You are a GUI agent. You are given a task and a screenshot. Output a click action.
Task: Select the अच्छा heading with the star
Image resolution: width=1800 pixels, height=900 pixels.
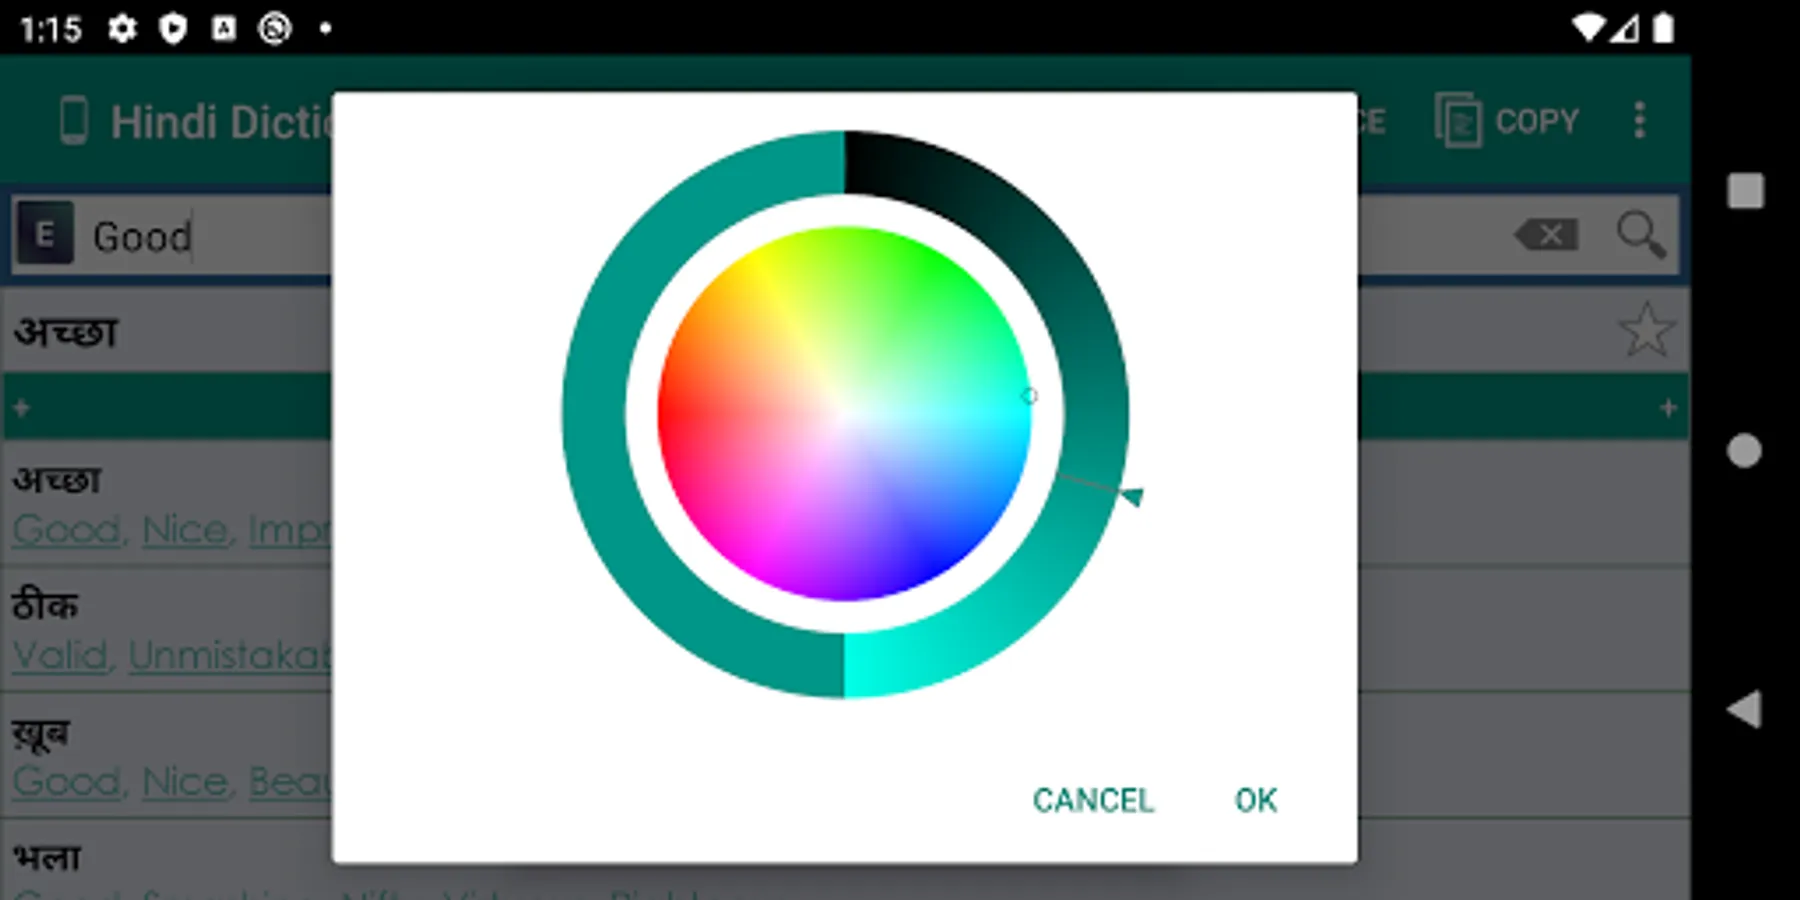pos(66,332)
